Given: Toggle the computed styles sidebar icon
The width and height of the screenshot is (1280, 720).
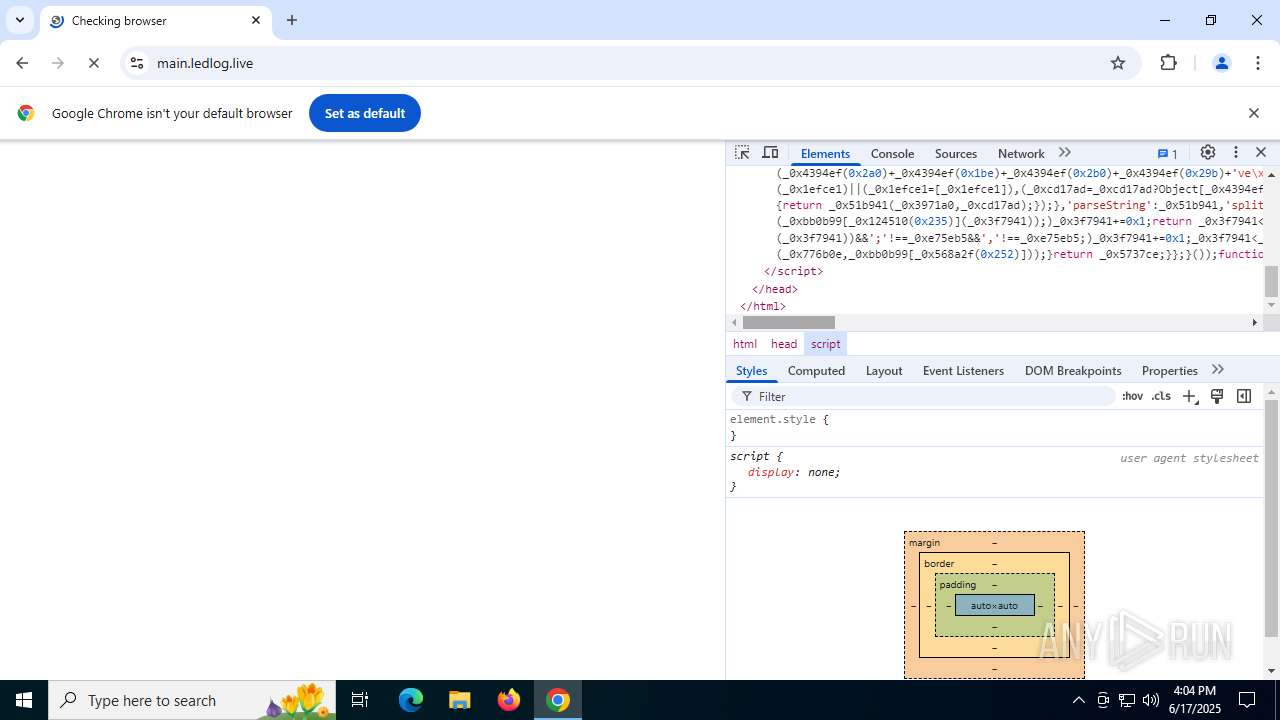Looking at the screenshot, I should tap(1244, 397).
